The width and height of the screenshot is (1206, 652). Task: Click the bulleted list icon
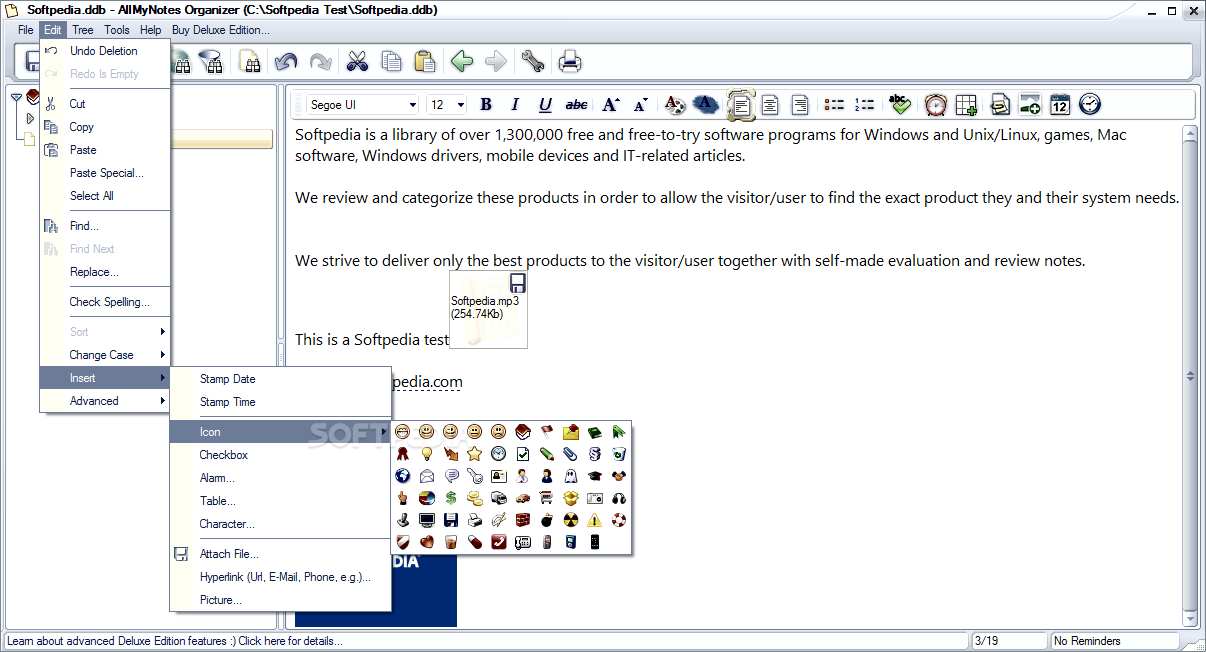833,104
